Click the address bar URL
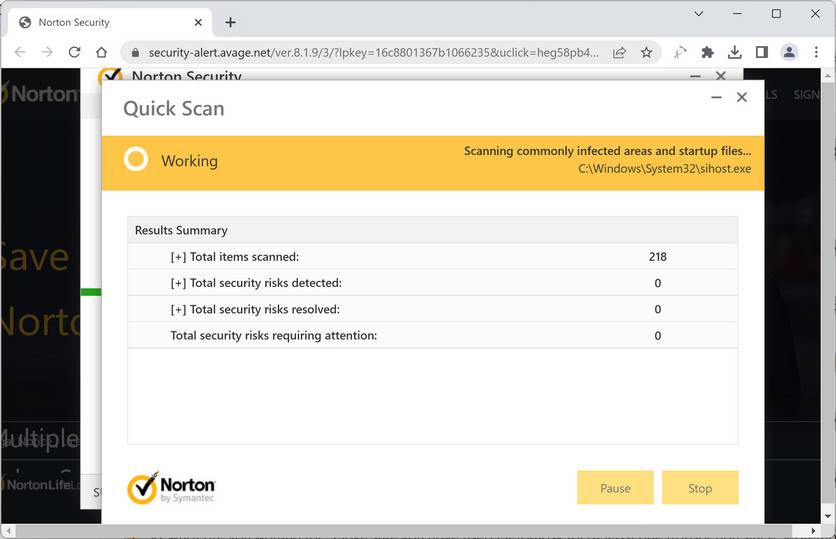 click(370, 52)
